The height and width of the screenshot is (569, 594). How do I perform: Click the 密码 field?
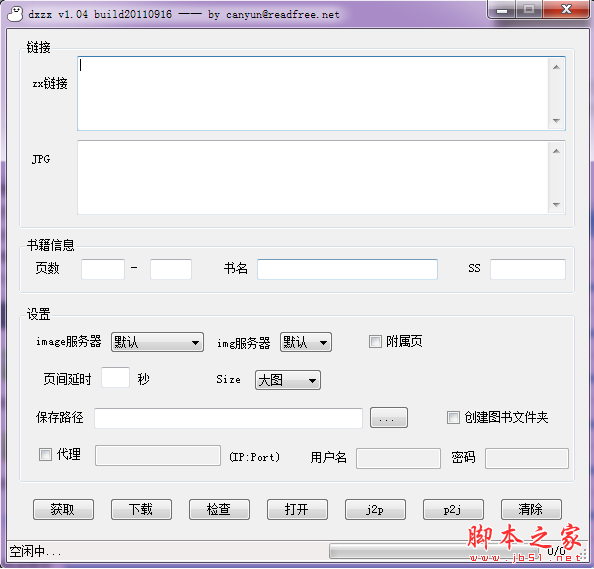click(x=527, y=459)
